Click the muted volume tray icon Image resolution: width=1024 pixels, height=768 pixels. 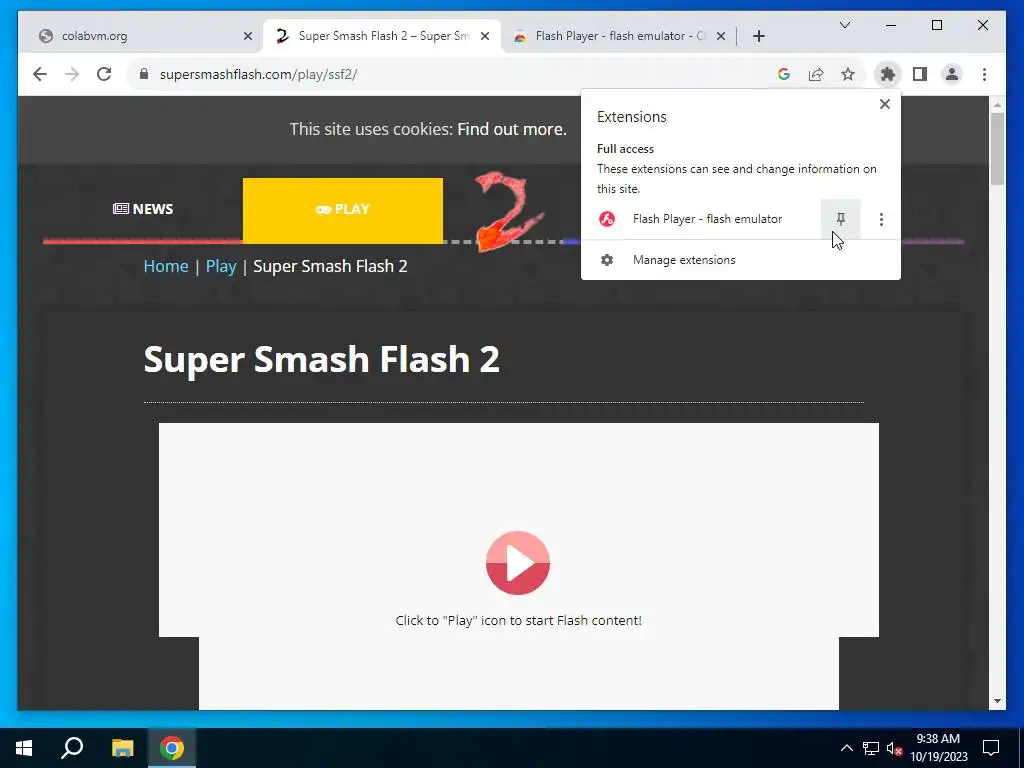(x=894, y=748)
